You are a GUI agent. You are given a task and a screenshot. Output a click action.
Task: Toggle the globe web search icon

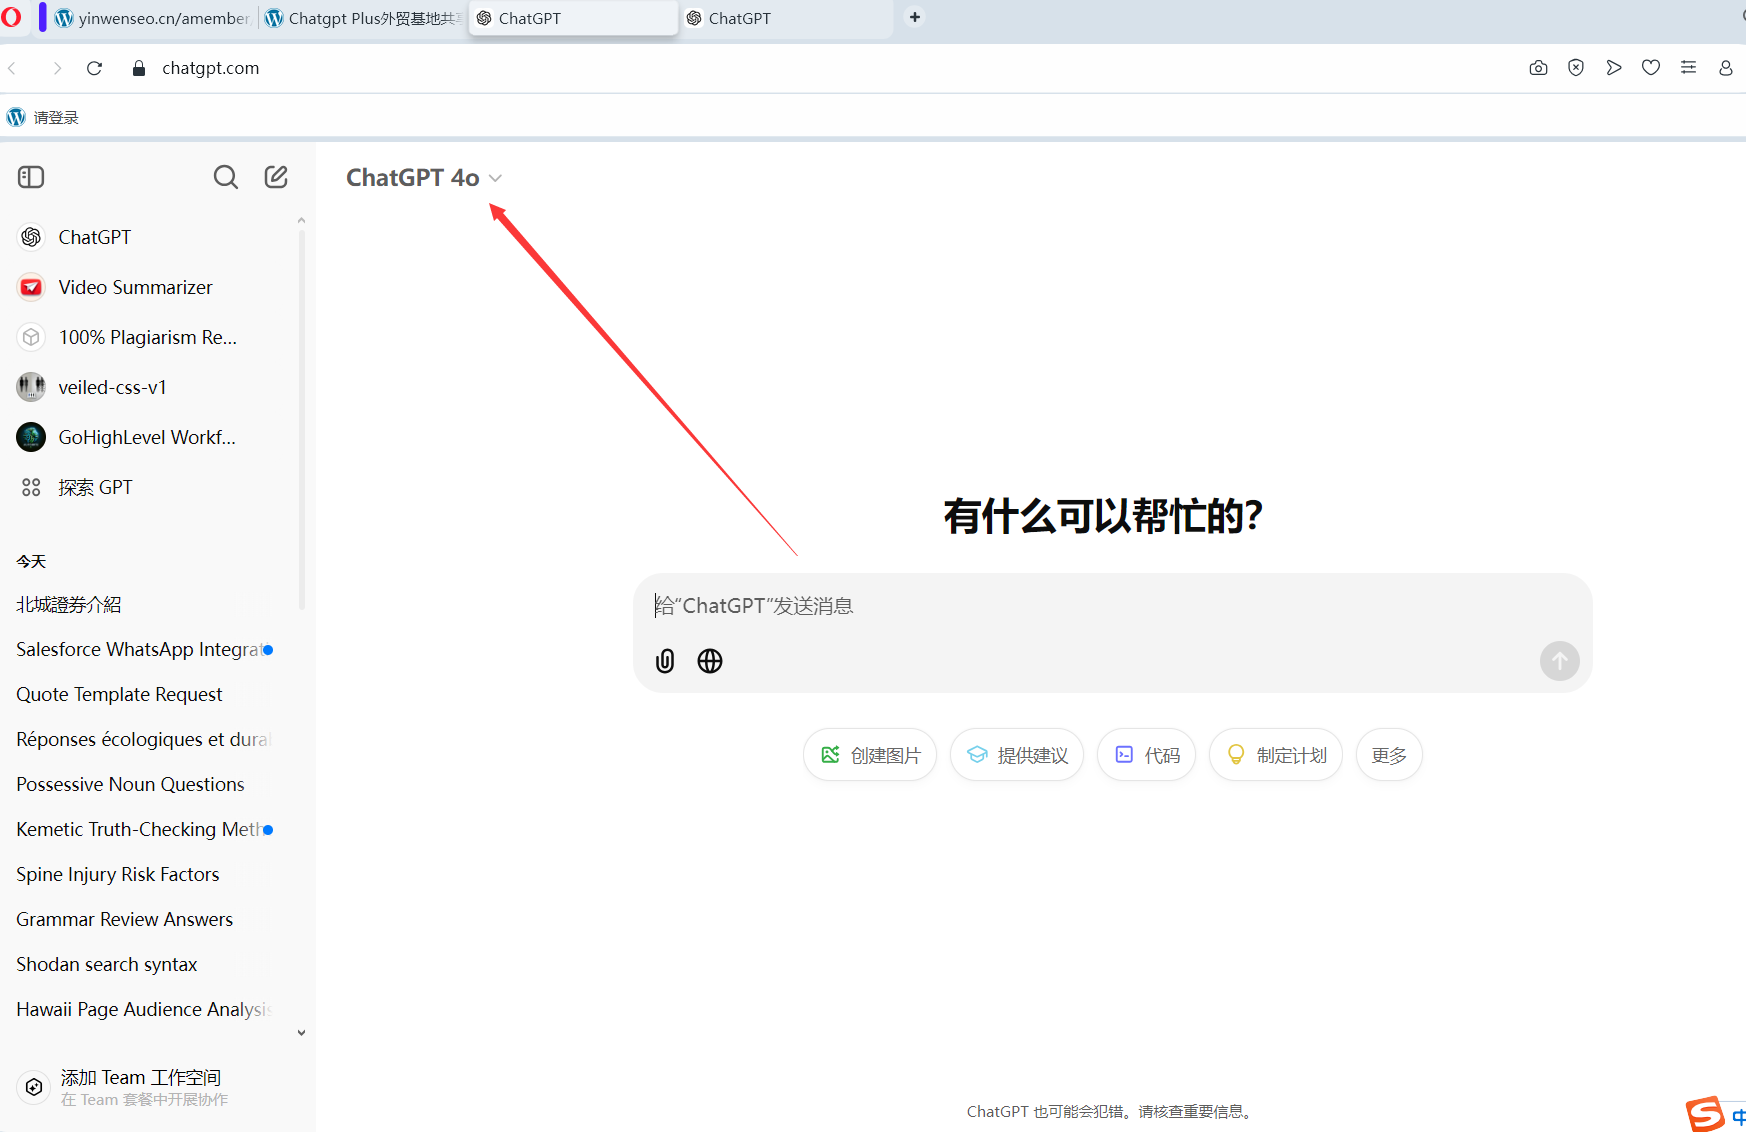710,661
